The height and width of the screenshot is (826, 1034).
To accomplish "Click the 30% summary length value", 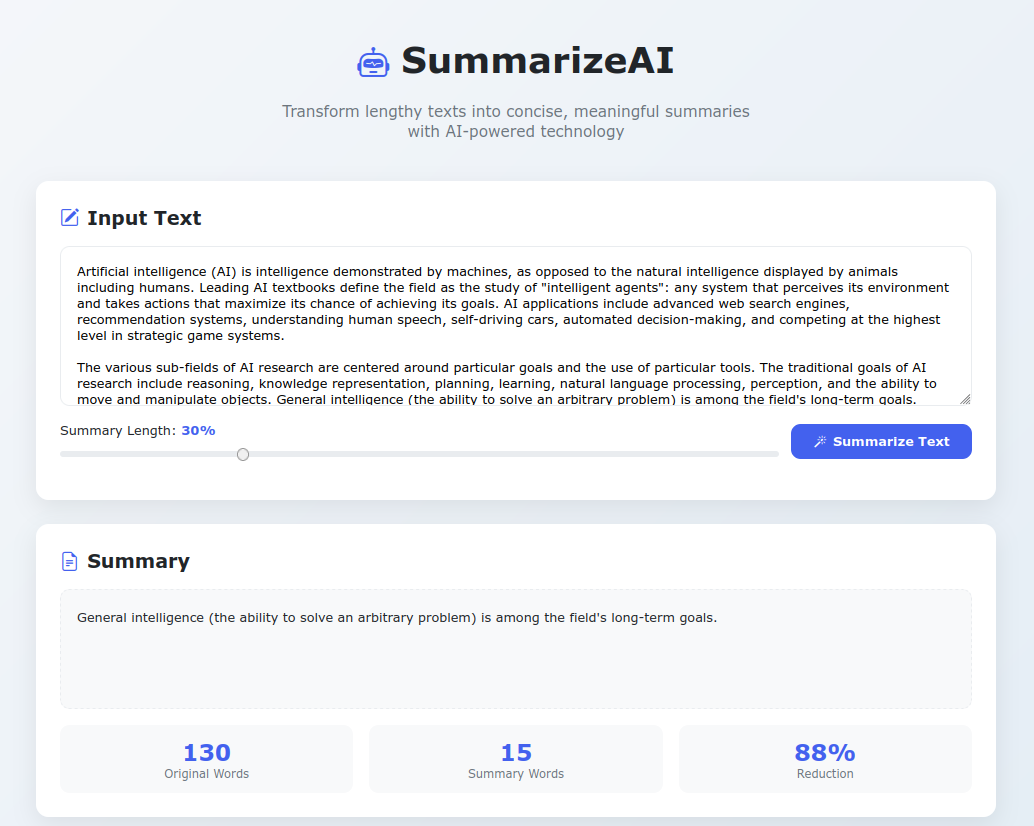I will (198, 430).
